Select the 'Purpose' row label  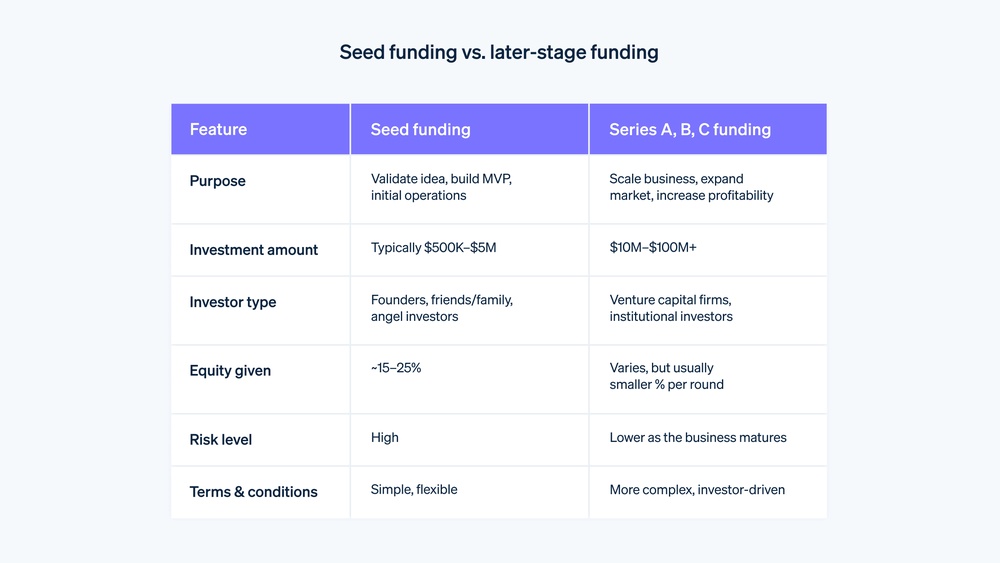217,181
